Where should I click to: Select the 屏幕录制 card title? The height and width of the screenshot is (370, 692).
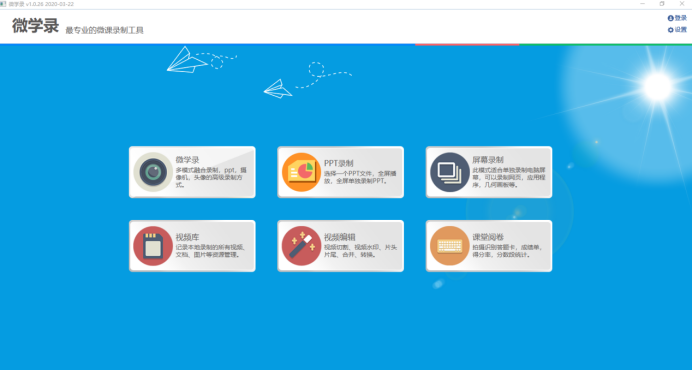click(488, 160)
